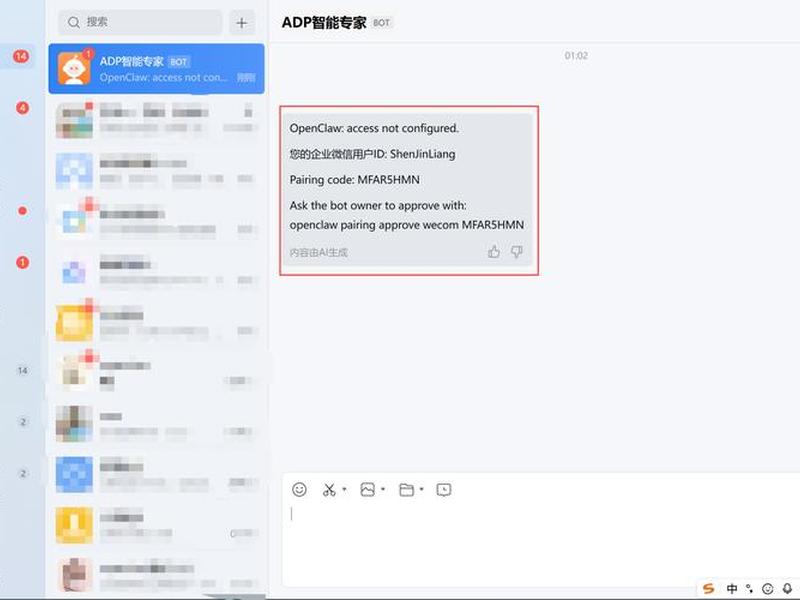Click the send image icon
This screenshot has width=800, height=600.
pos(367,490)
